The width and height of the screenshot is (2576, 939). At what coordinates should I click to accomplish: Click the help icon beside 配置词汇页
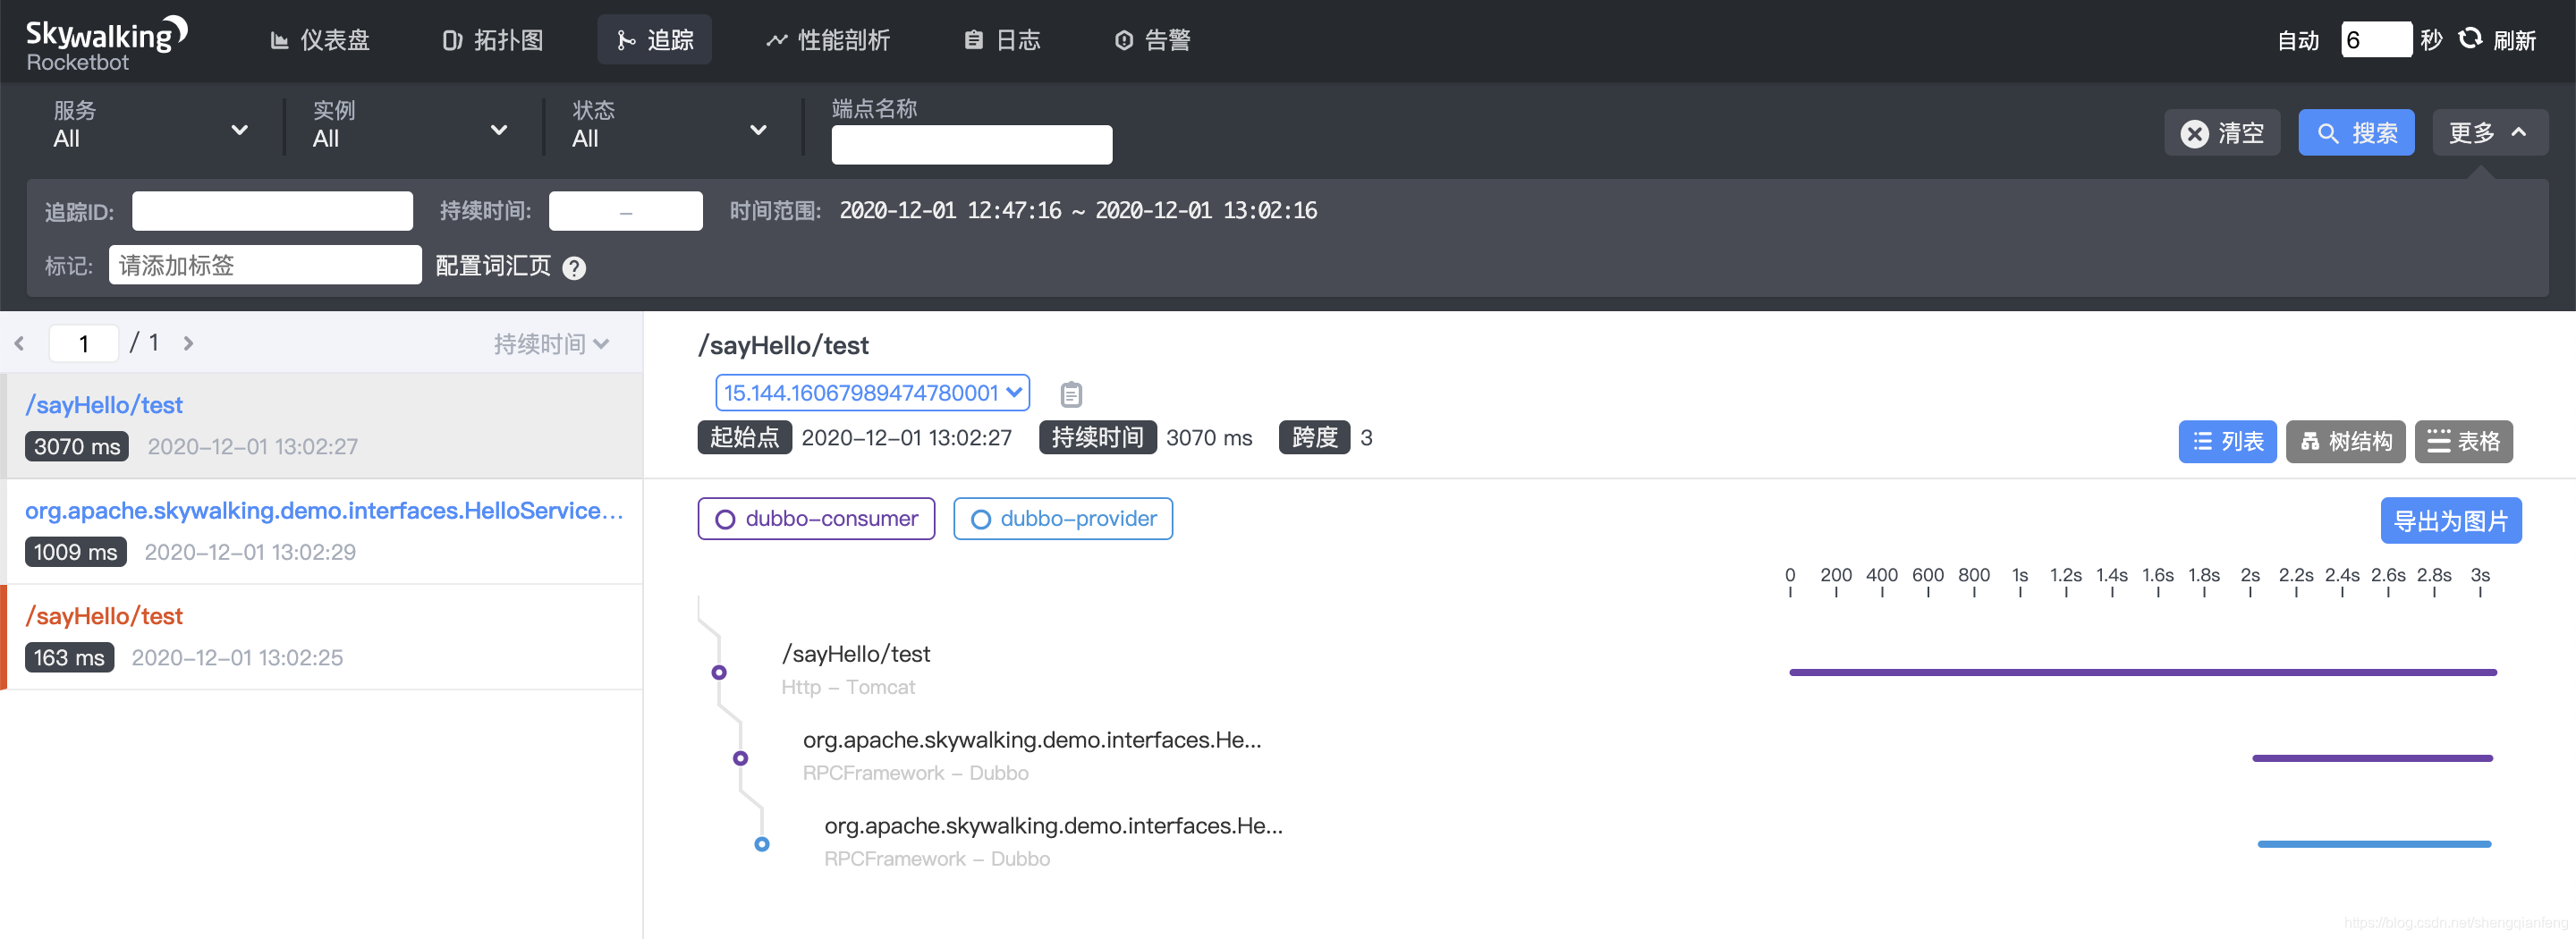pyautogui.click(x=574, y=268)
